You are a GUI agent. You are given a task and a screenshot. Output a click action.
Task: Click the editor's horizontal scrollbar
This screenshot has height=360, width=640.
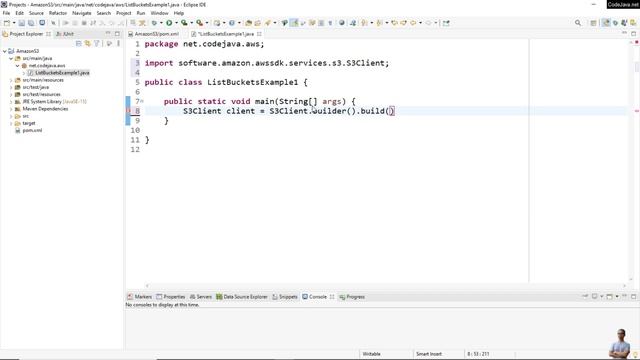click(385, 286)
